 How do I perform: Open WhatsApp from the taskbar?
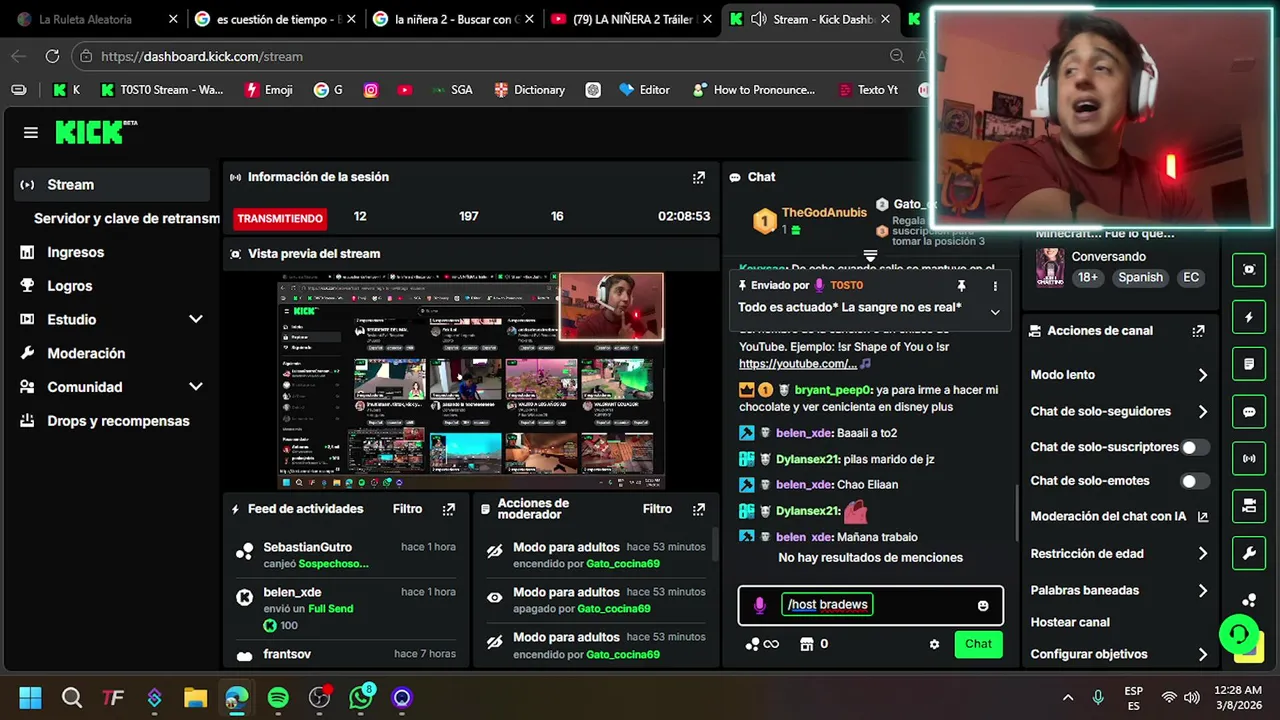(x=361, y=697)
